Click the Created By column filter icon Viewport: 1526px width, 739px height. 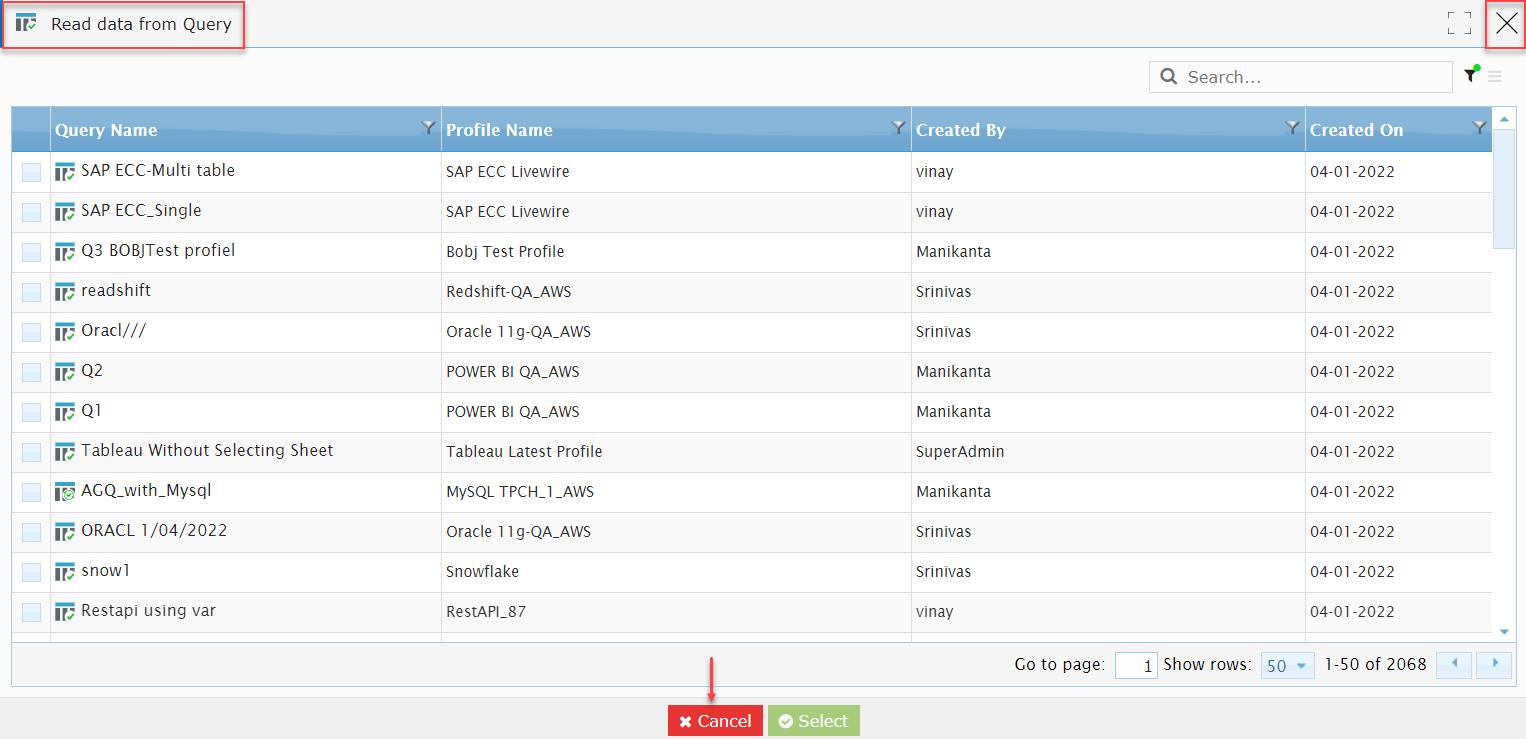click(1292, 127)
